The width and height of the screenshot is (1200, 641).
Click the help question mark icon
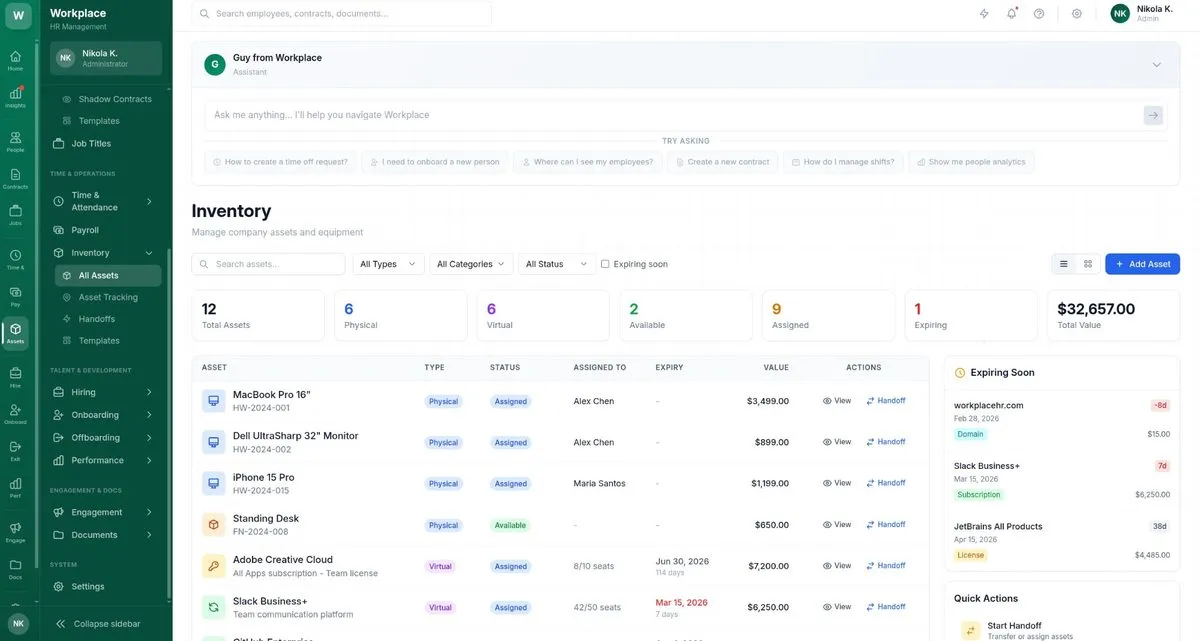(1039, 14)
